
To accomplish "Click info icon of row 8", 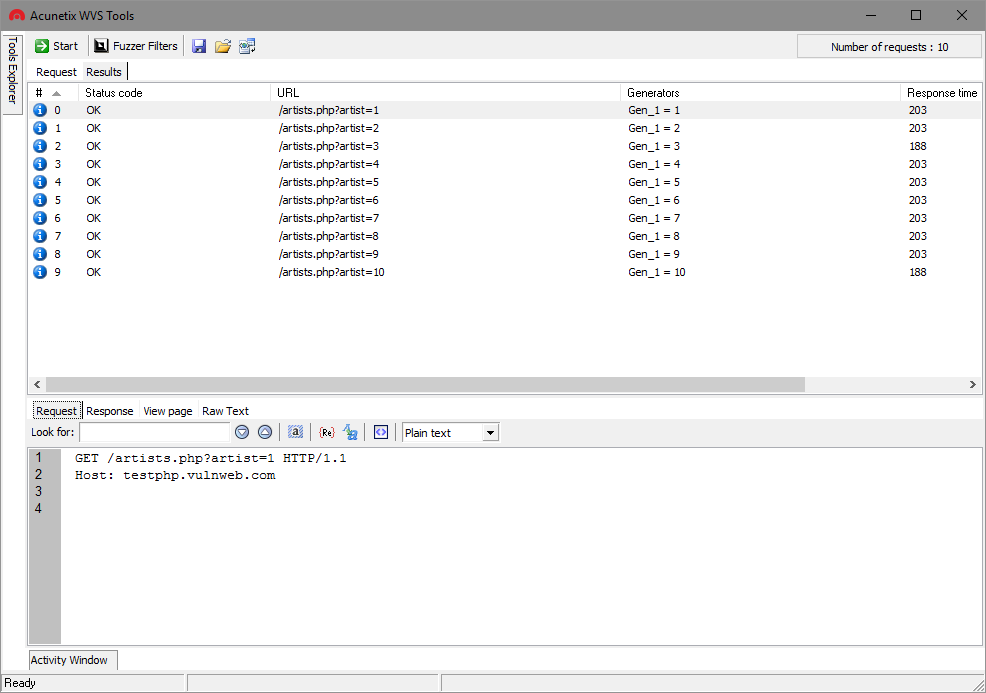I will click(x=40, y=254).
